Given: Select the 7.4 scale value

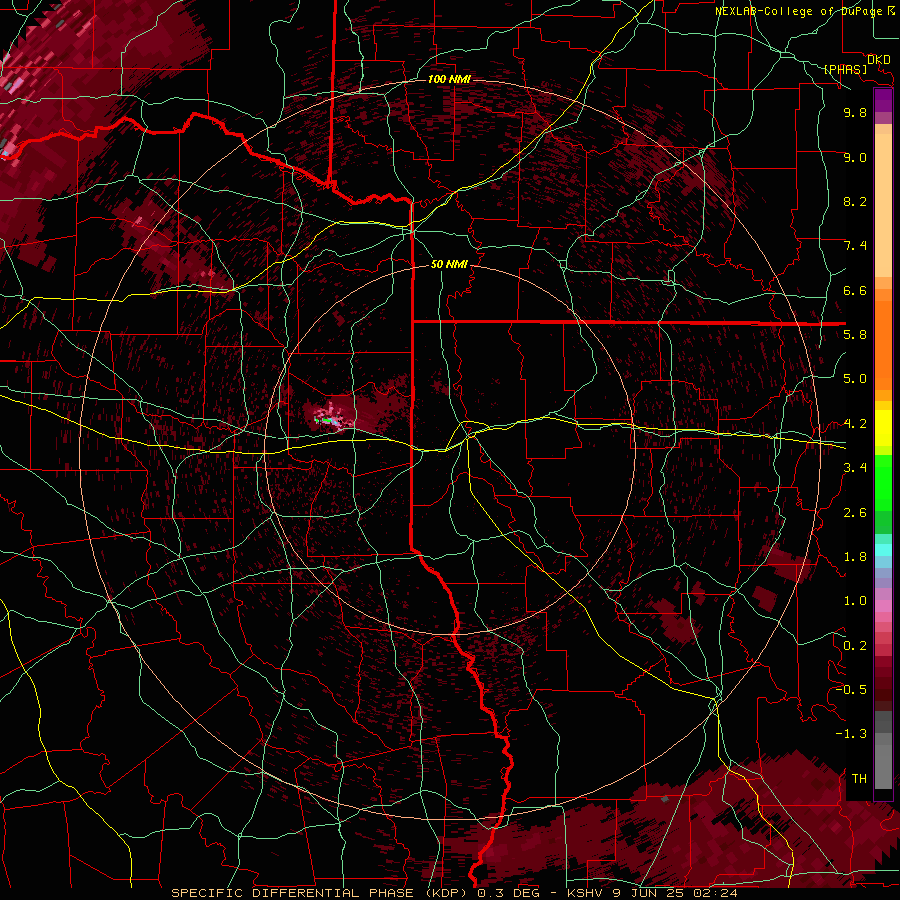Looking at the screenshot, I should click(855, 246).
